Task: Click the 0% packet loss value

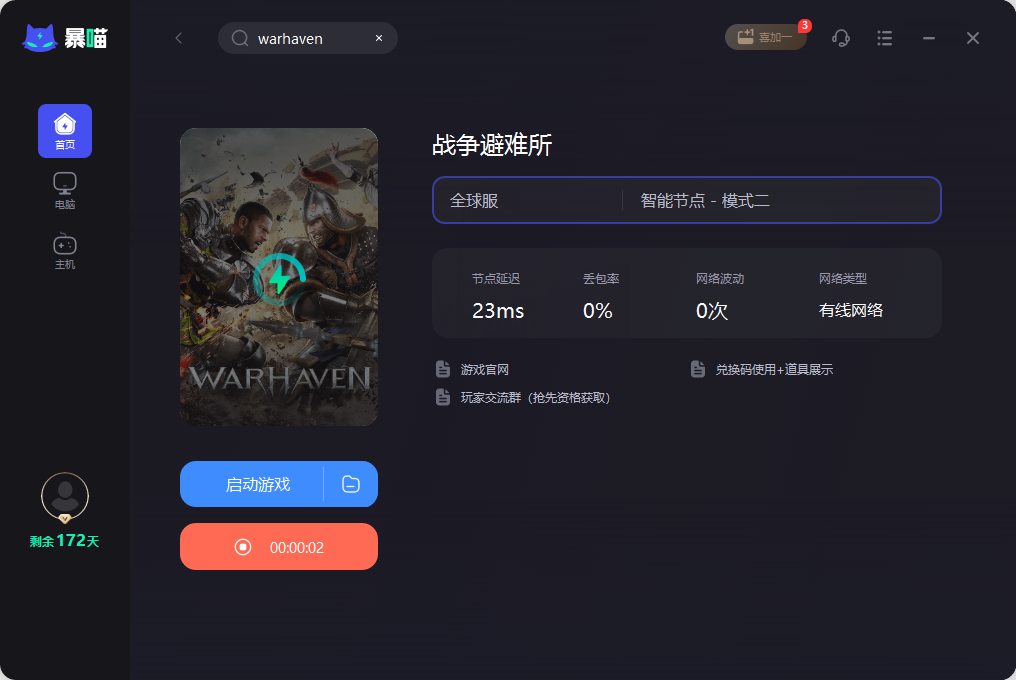Action: pyautogui.click(x=597, y=311)
